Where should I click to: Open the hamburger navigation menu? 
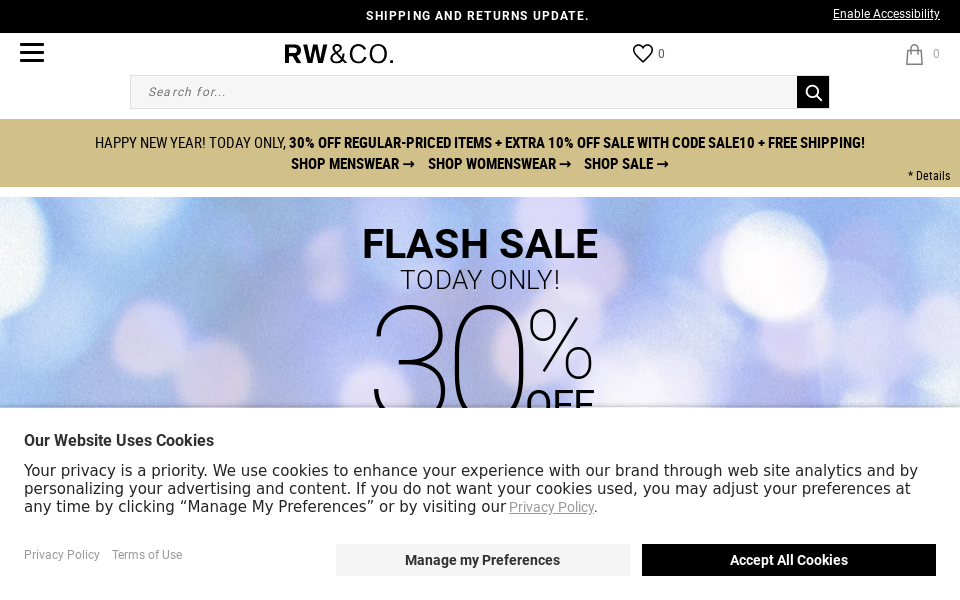coord(32,52)
